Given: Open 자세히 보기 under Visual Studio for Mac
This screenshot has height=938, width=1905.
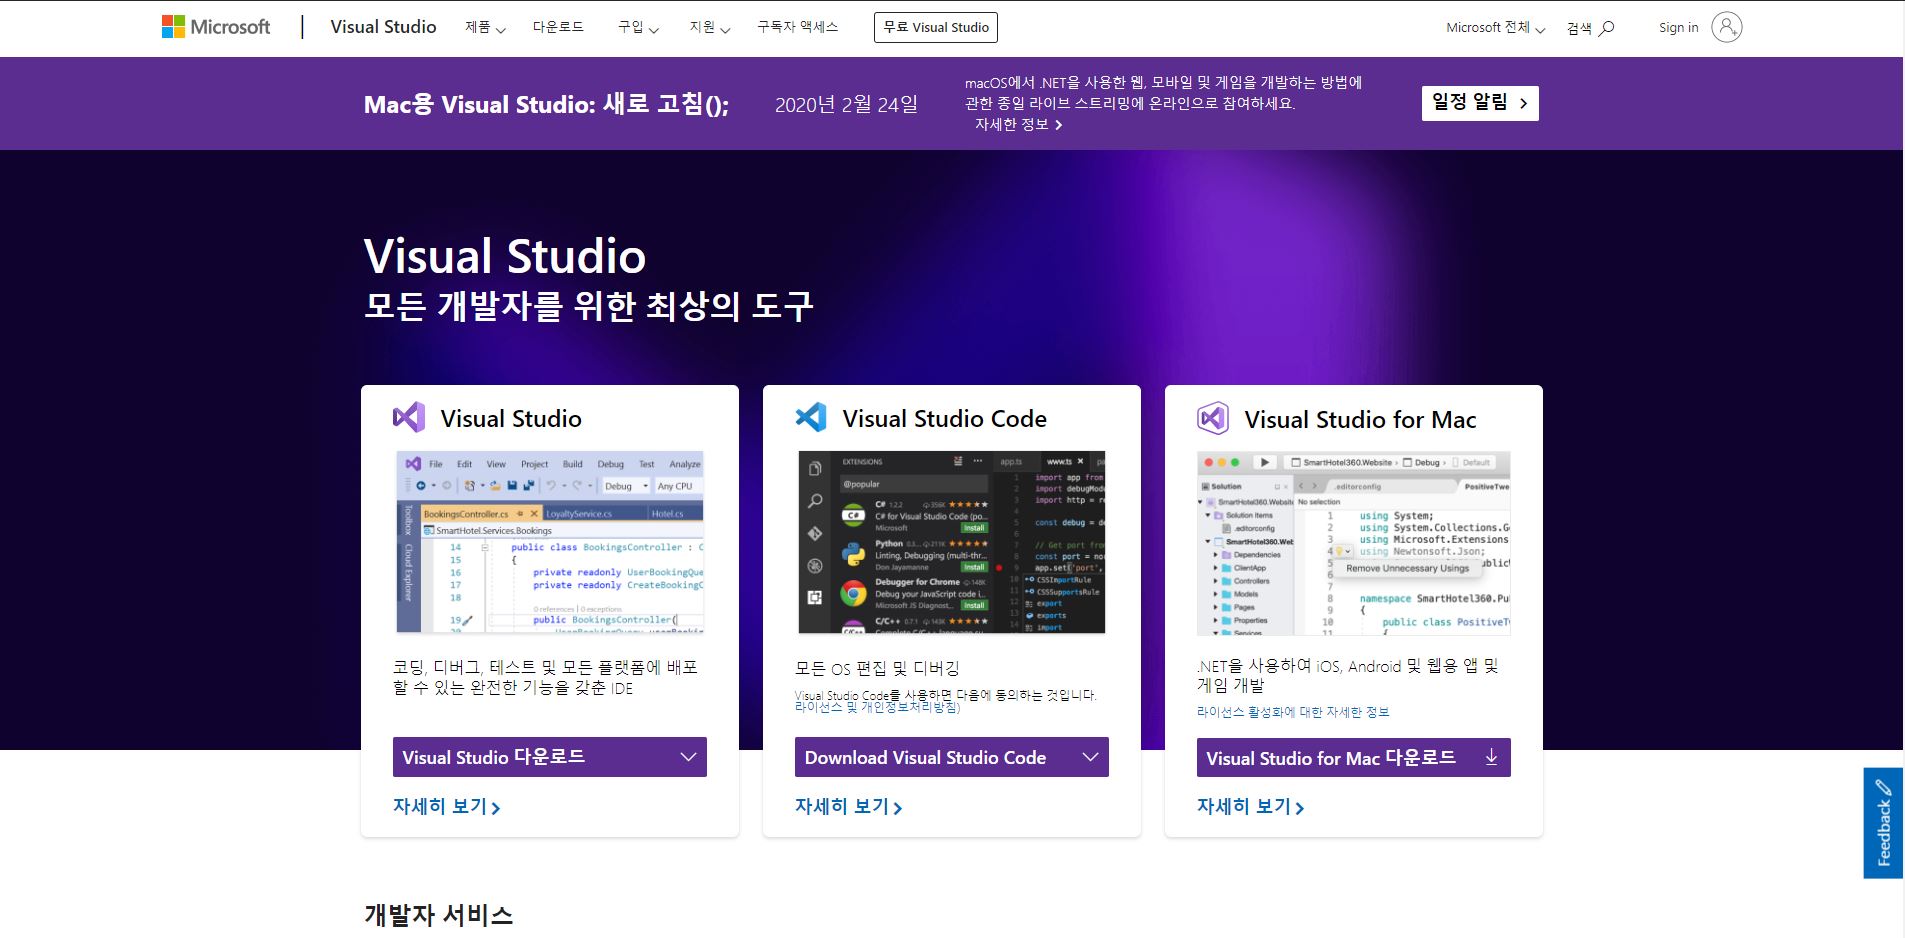Looking at the screenshot, I should click(x=1250, y=806).
